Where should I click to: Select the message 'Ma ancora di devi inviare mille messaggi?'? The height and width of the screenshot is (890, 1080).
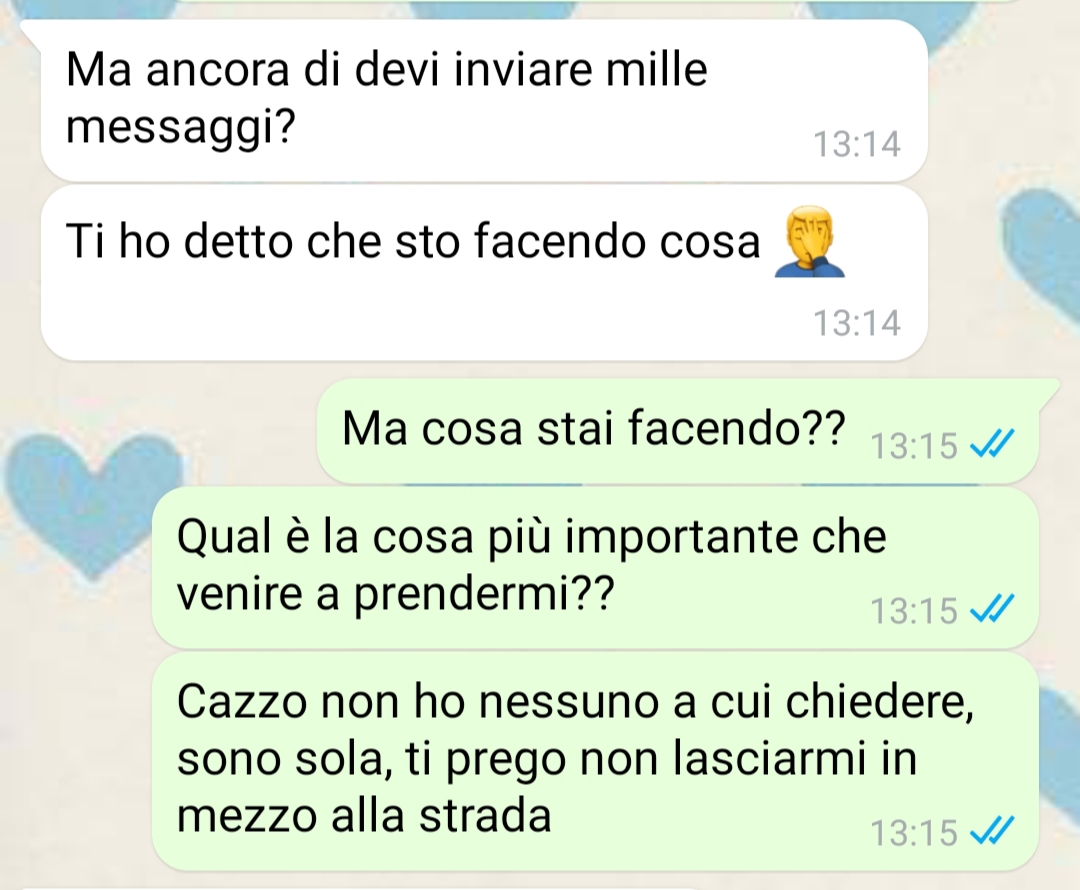pyautogui.click(x=484, y=101)
